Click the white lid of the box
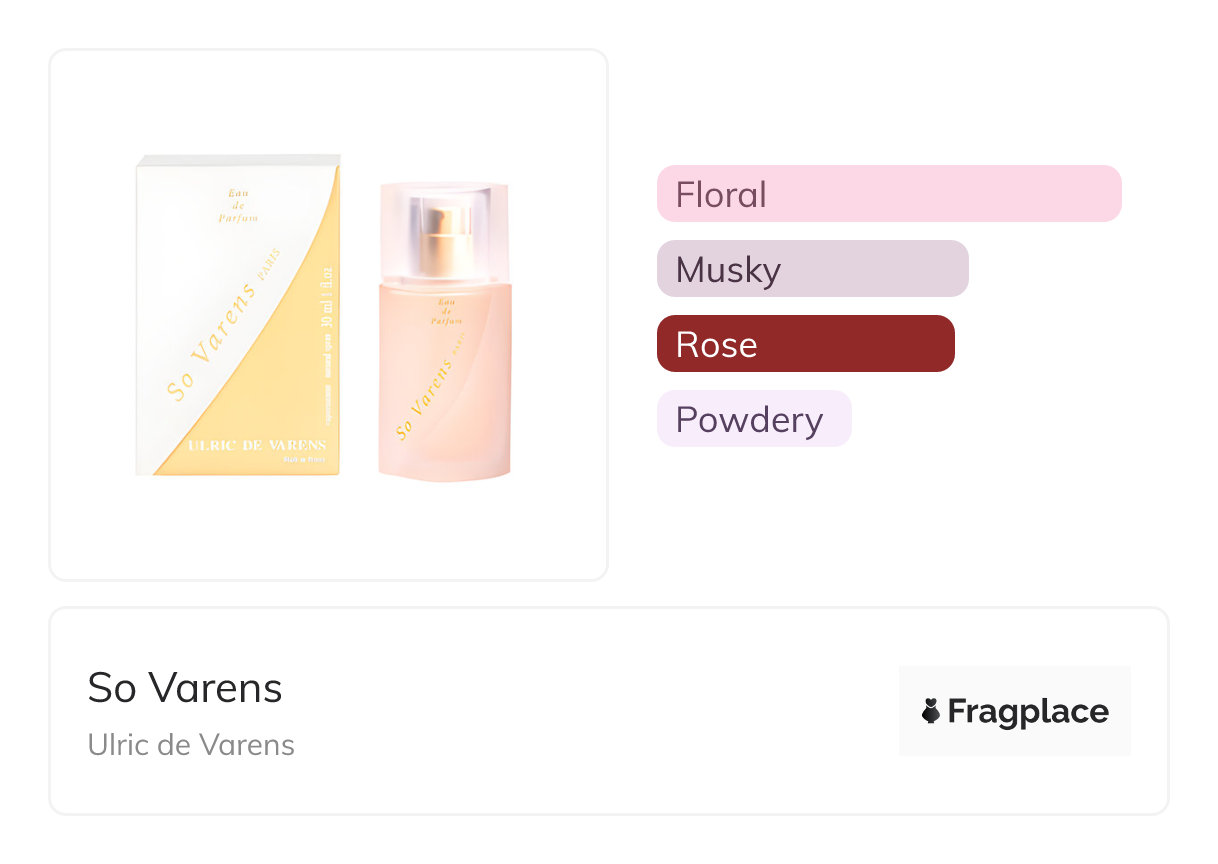Screen dimensions: 1218x864 238,160
